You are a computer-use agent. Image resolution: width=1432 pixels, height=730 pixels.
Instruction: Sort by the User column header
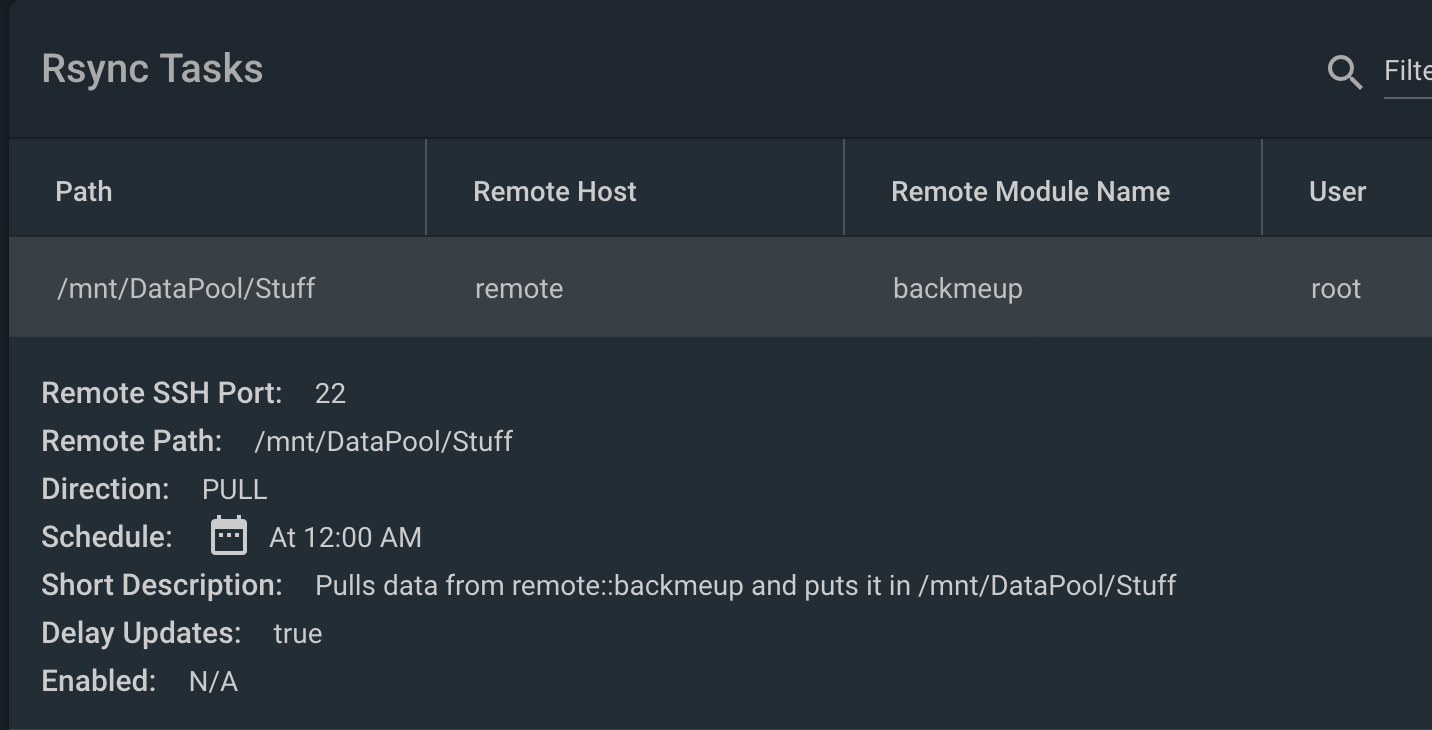coord(1337,191)
